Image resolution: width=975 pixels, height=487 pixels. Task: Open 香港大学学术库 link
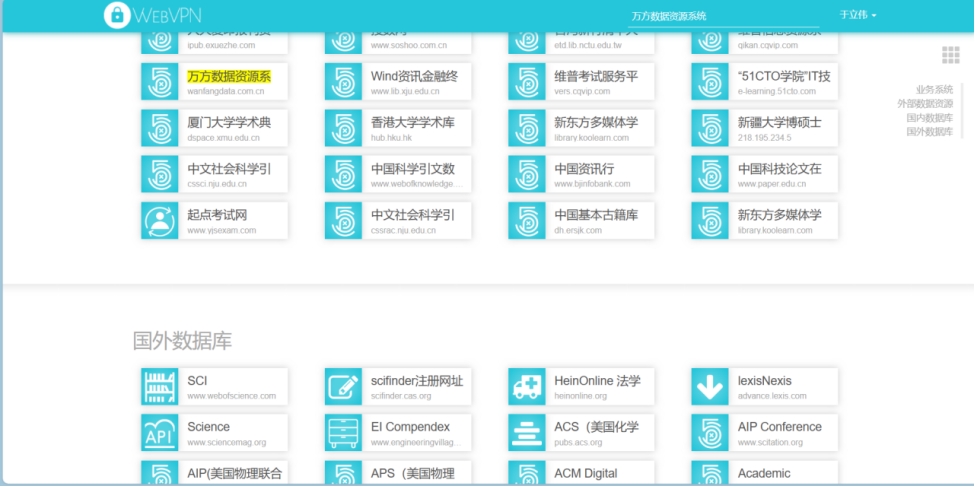413,123
